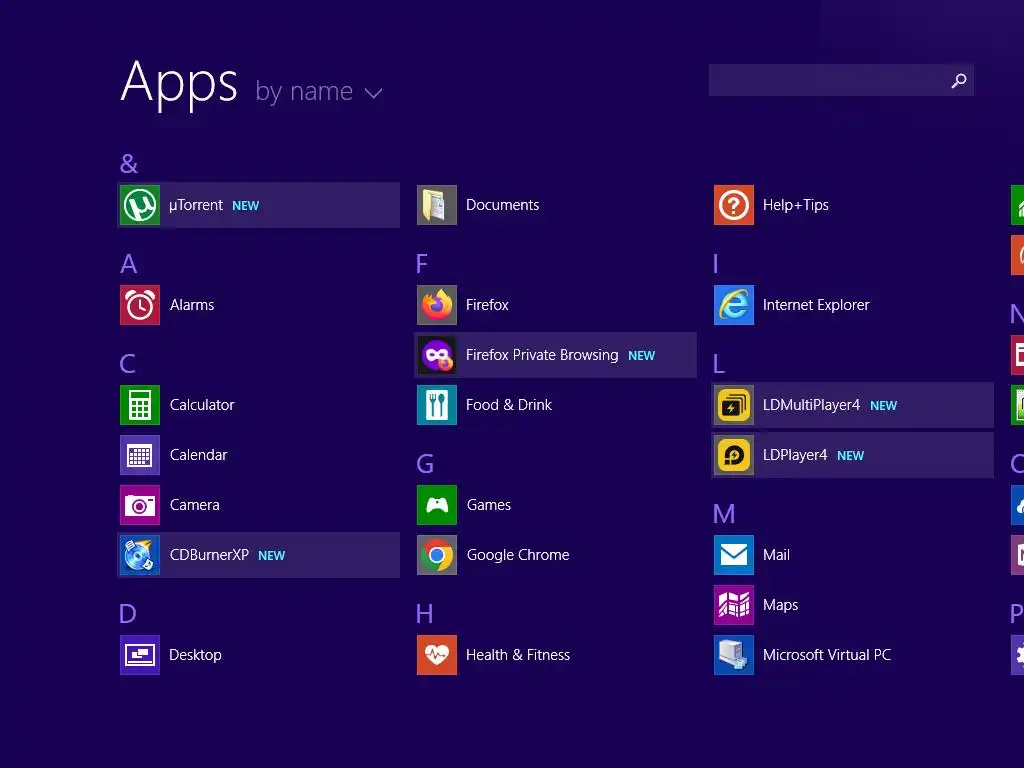Click the 'Apps' title heading
The width and height of the screenshot is (1024, 768).
(179, 84)
